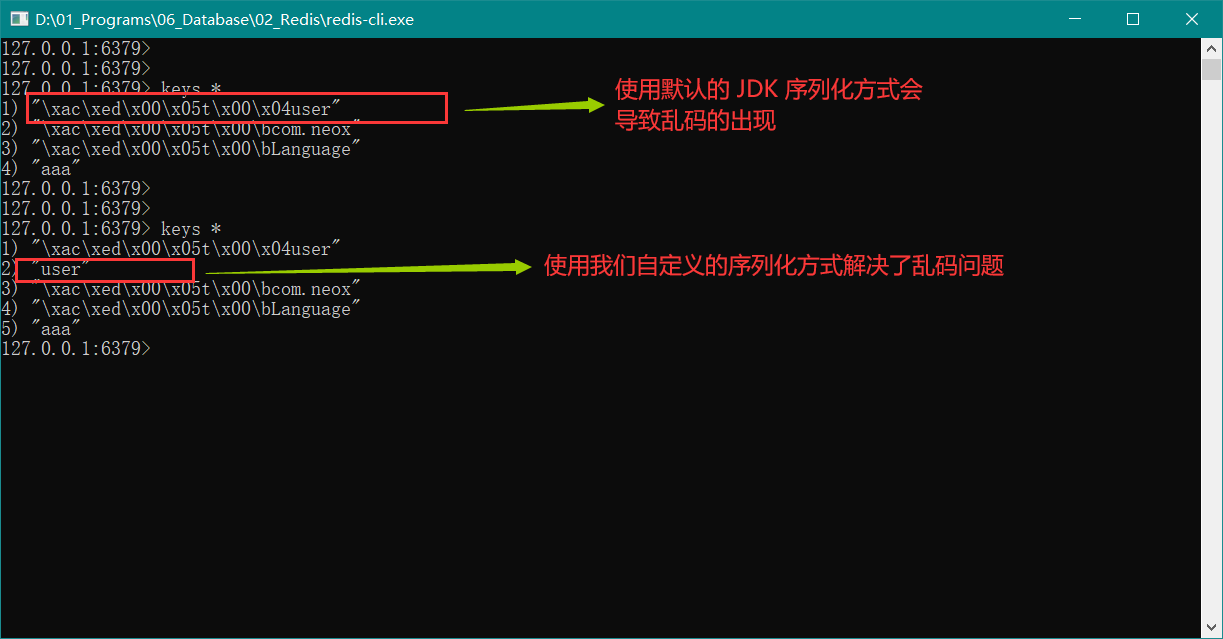
Task: Minimize the redis-cli console window
Action: coord(1073,19)
